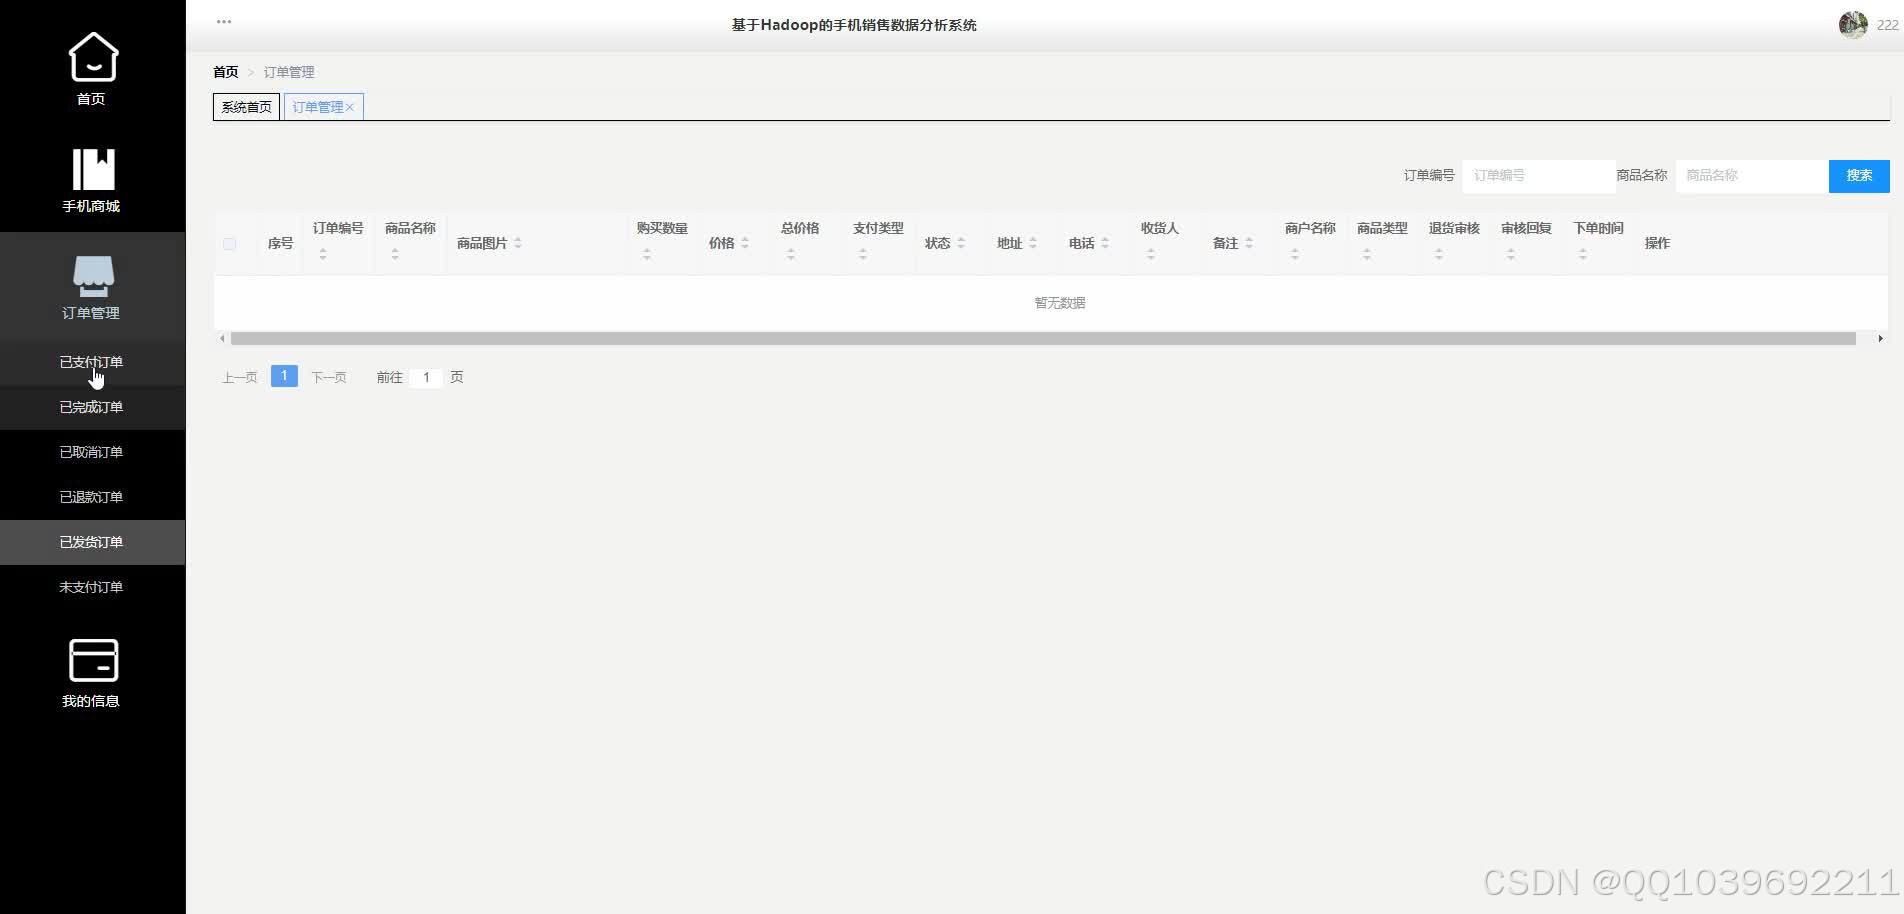Switch to the 系统首页 tab

(x=246, y=107)
